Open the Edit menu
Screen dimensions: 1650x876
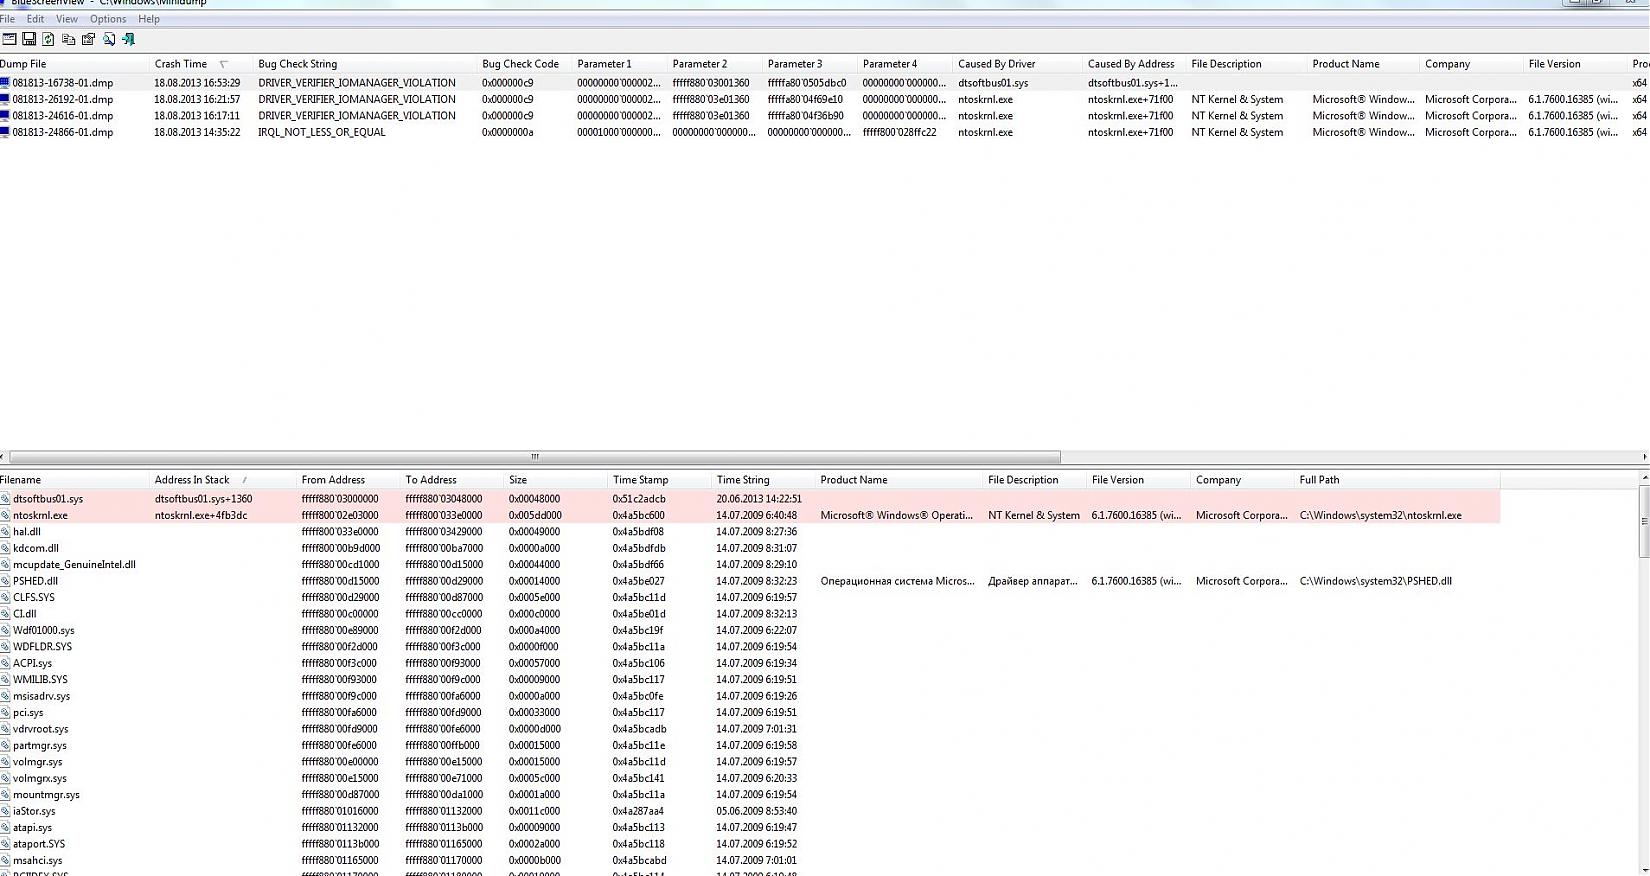point(35,19)
